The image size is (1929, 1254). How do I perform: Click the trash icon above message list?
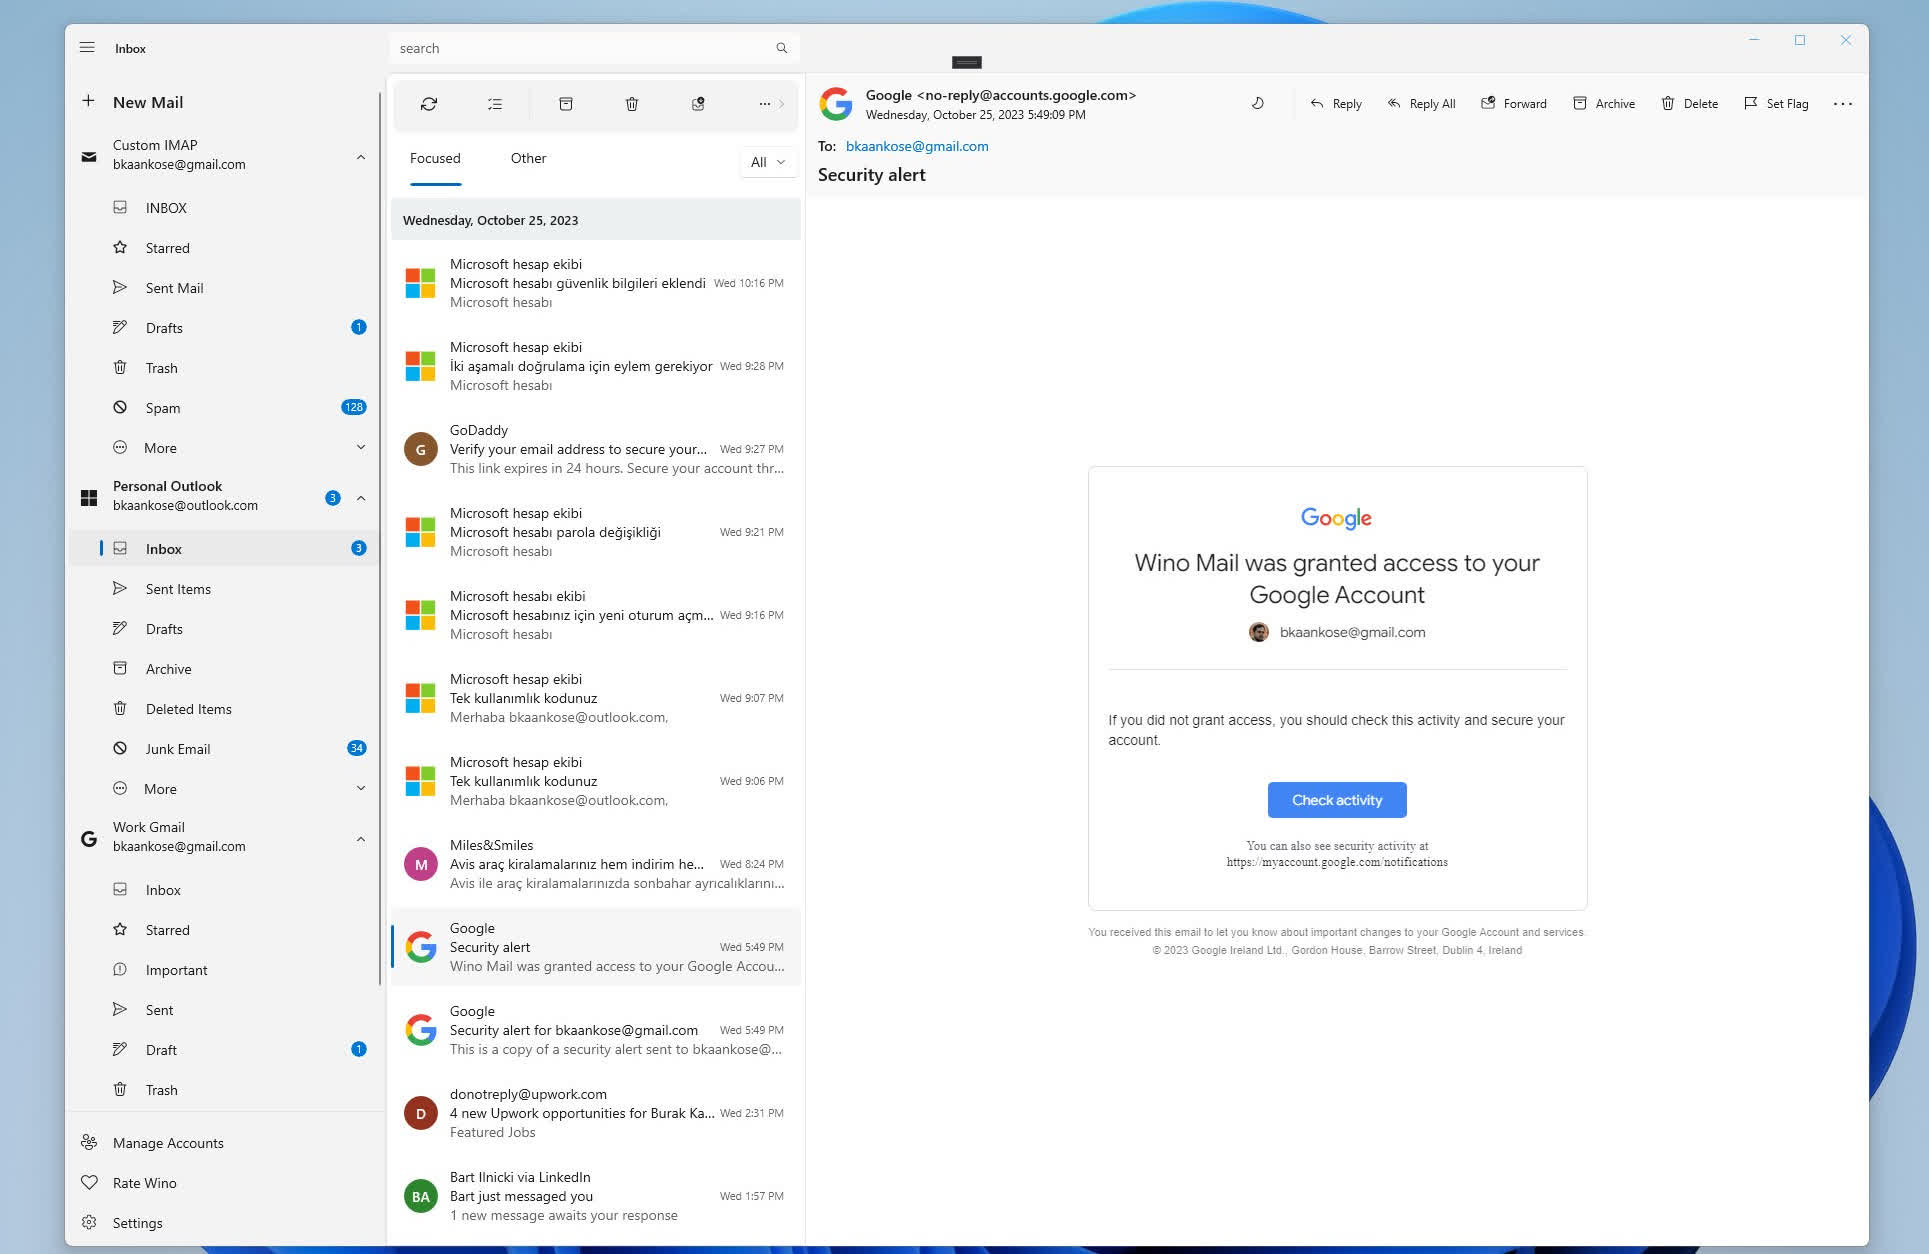click(x=632, y=104)
